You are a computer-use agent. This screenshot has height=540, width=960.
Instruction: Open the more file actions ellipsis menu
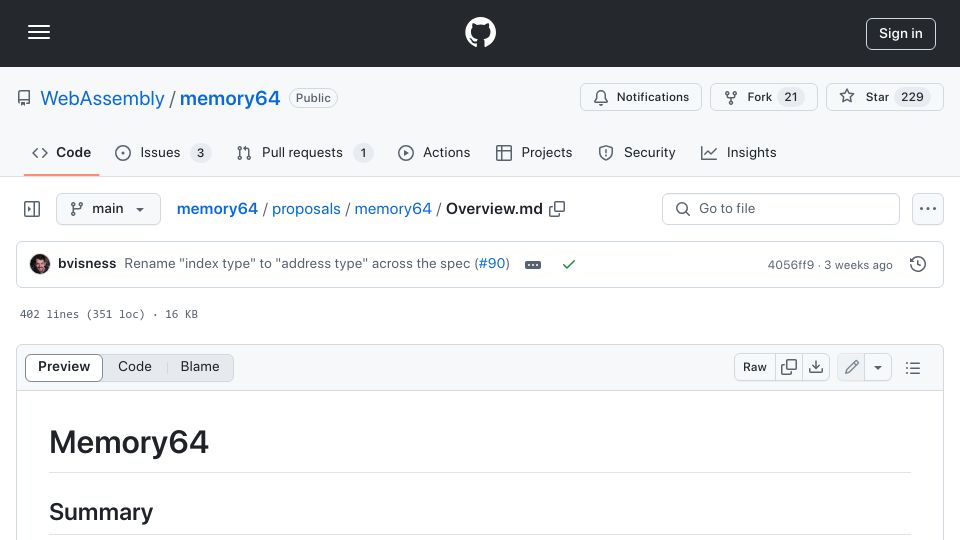pos(928,209)
